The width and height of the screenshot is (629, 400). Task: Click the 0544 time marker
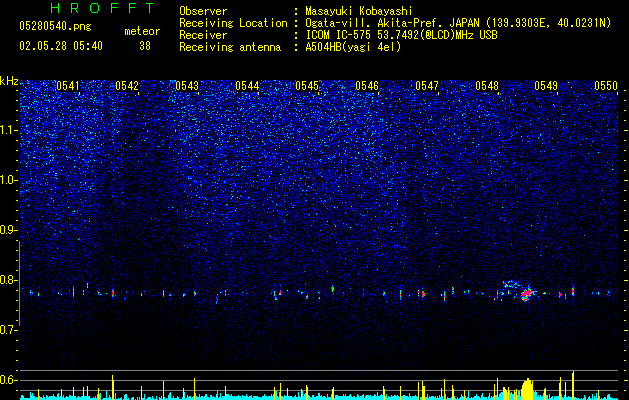point(247,86)
